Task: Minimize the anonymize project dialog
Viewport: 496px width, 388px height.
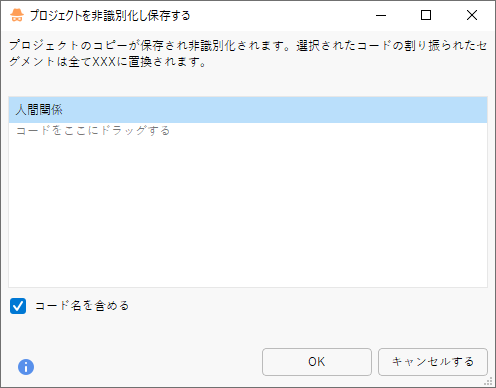Action: (381, 15)
